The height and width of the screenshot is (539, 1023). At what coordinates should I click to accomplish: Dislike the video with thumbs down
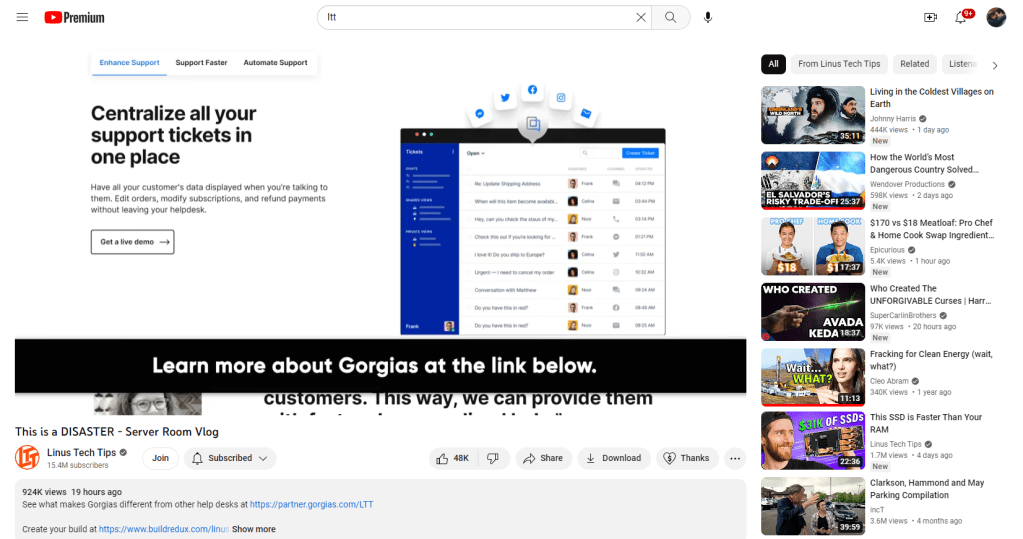[x=493, y=458]
